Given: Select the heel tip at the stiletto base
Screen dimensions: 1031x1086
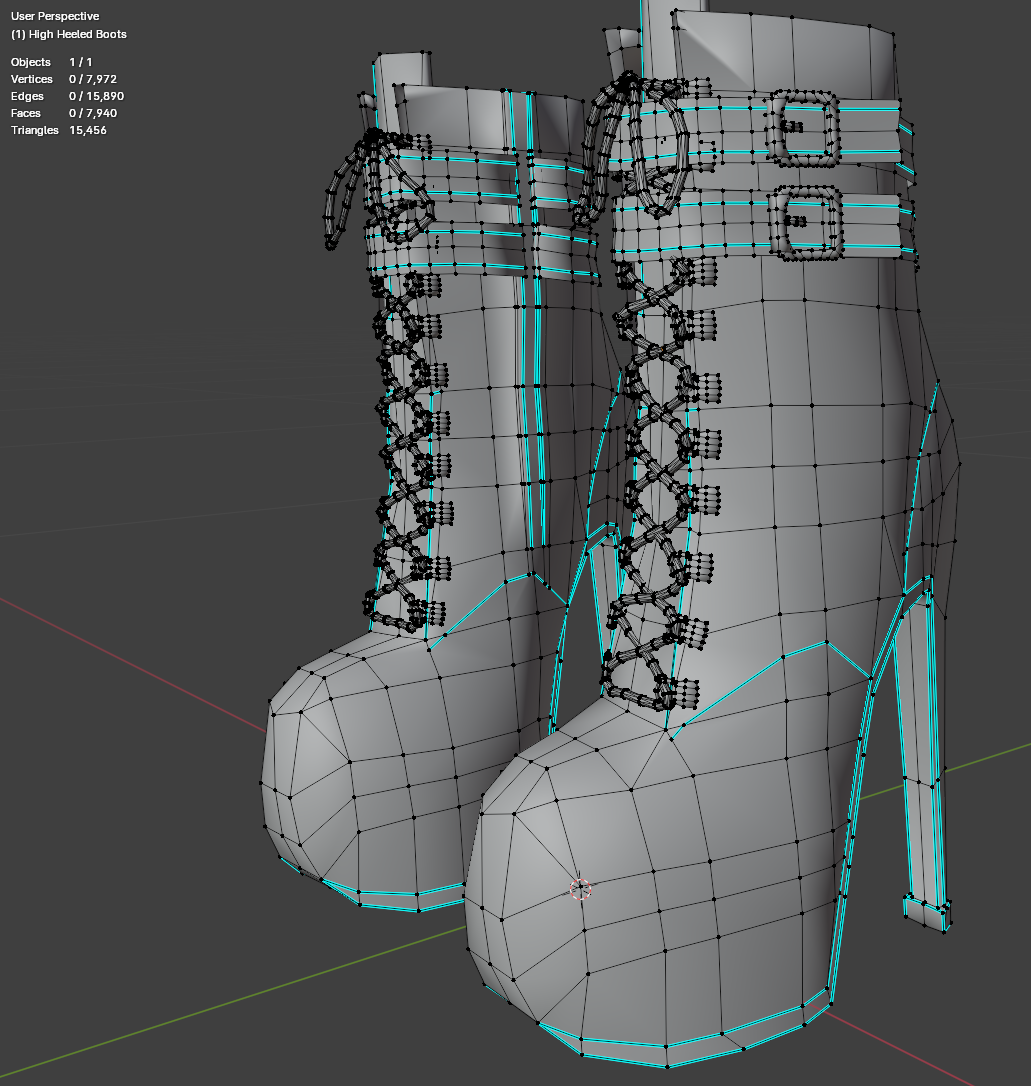Looking at the screenshot, I should (x=928, y=912).
